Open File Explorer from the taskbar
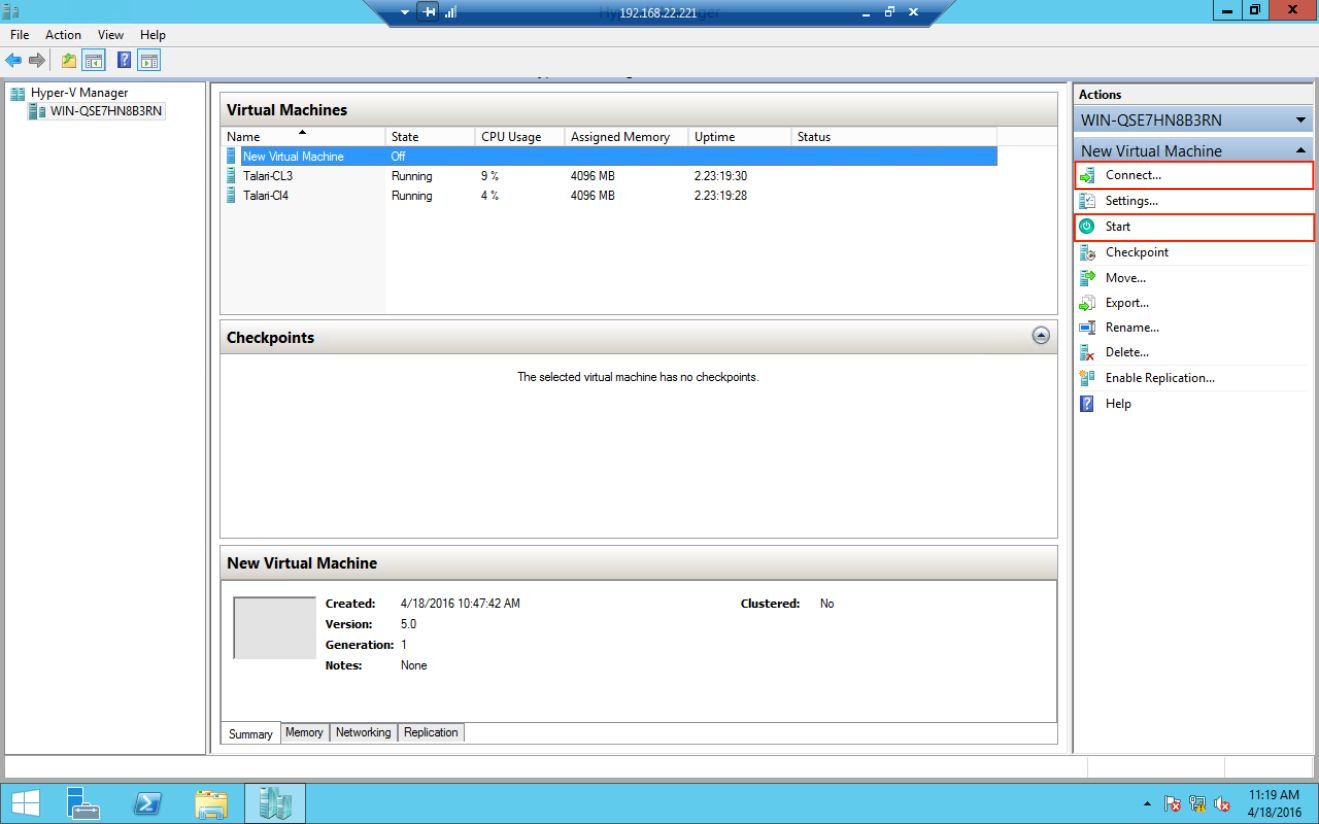The height and width of the screenshot is (824, 1319). tap(211, 803)
